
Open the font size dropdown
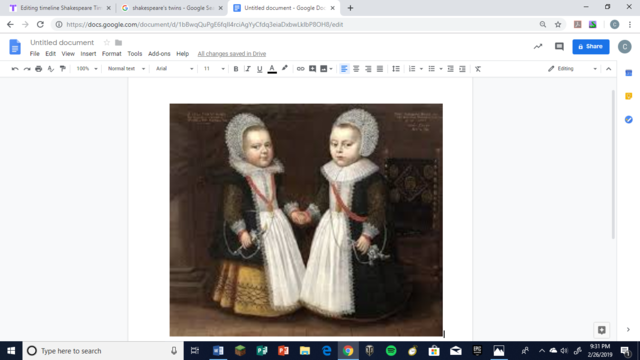click(x=214, y=69)
